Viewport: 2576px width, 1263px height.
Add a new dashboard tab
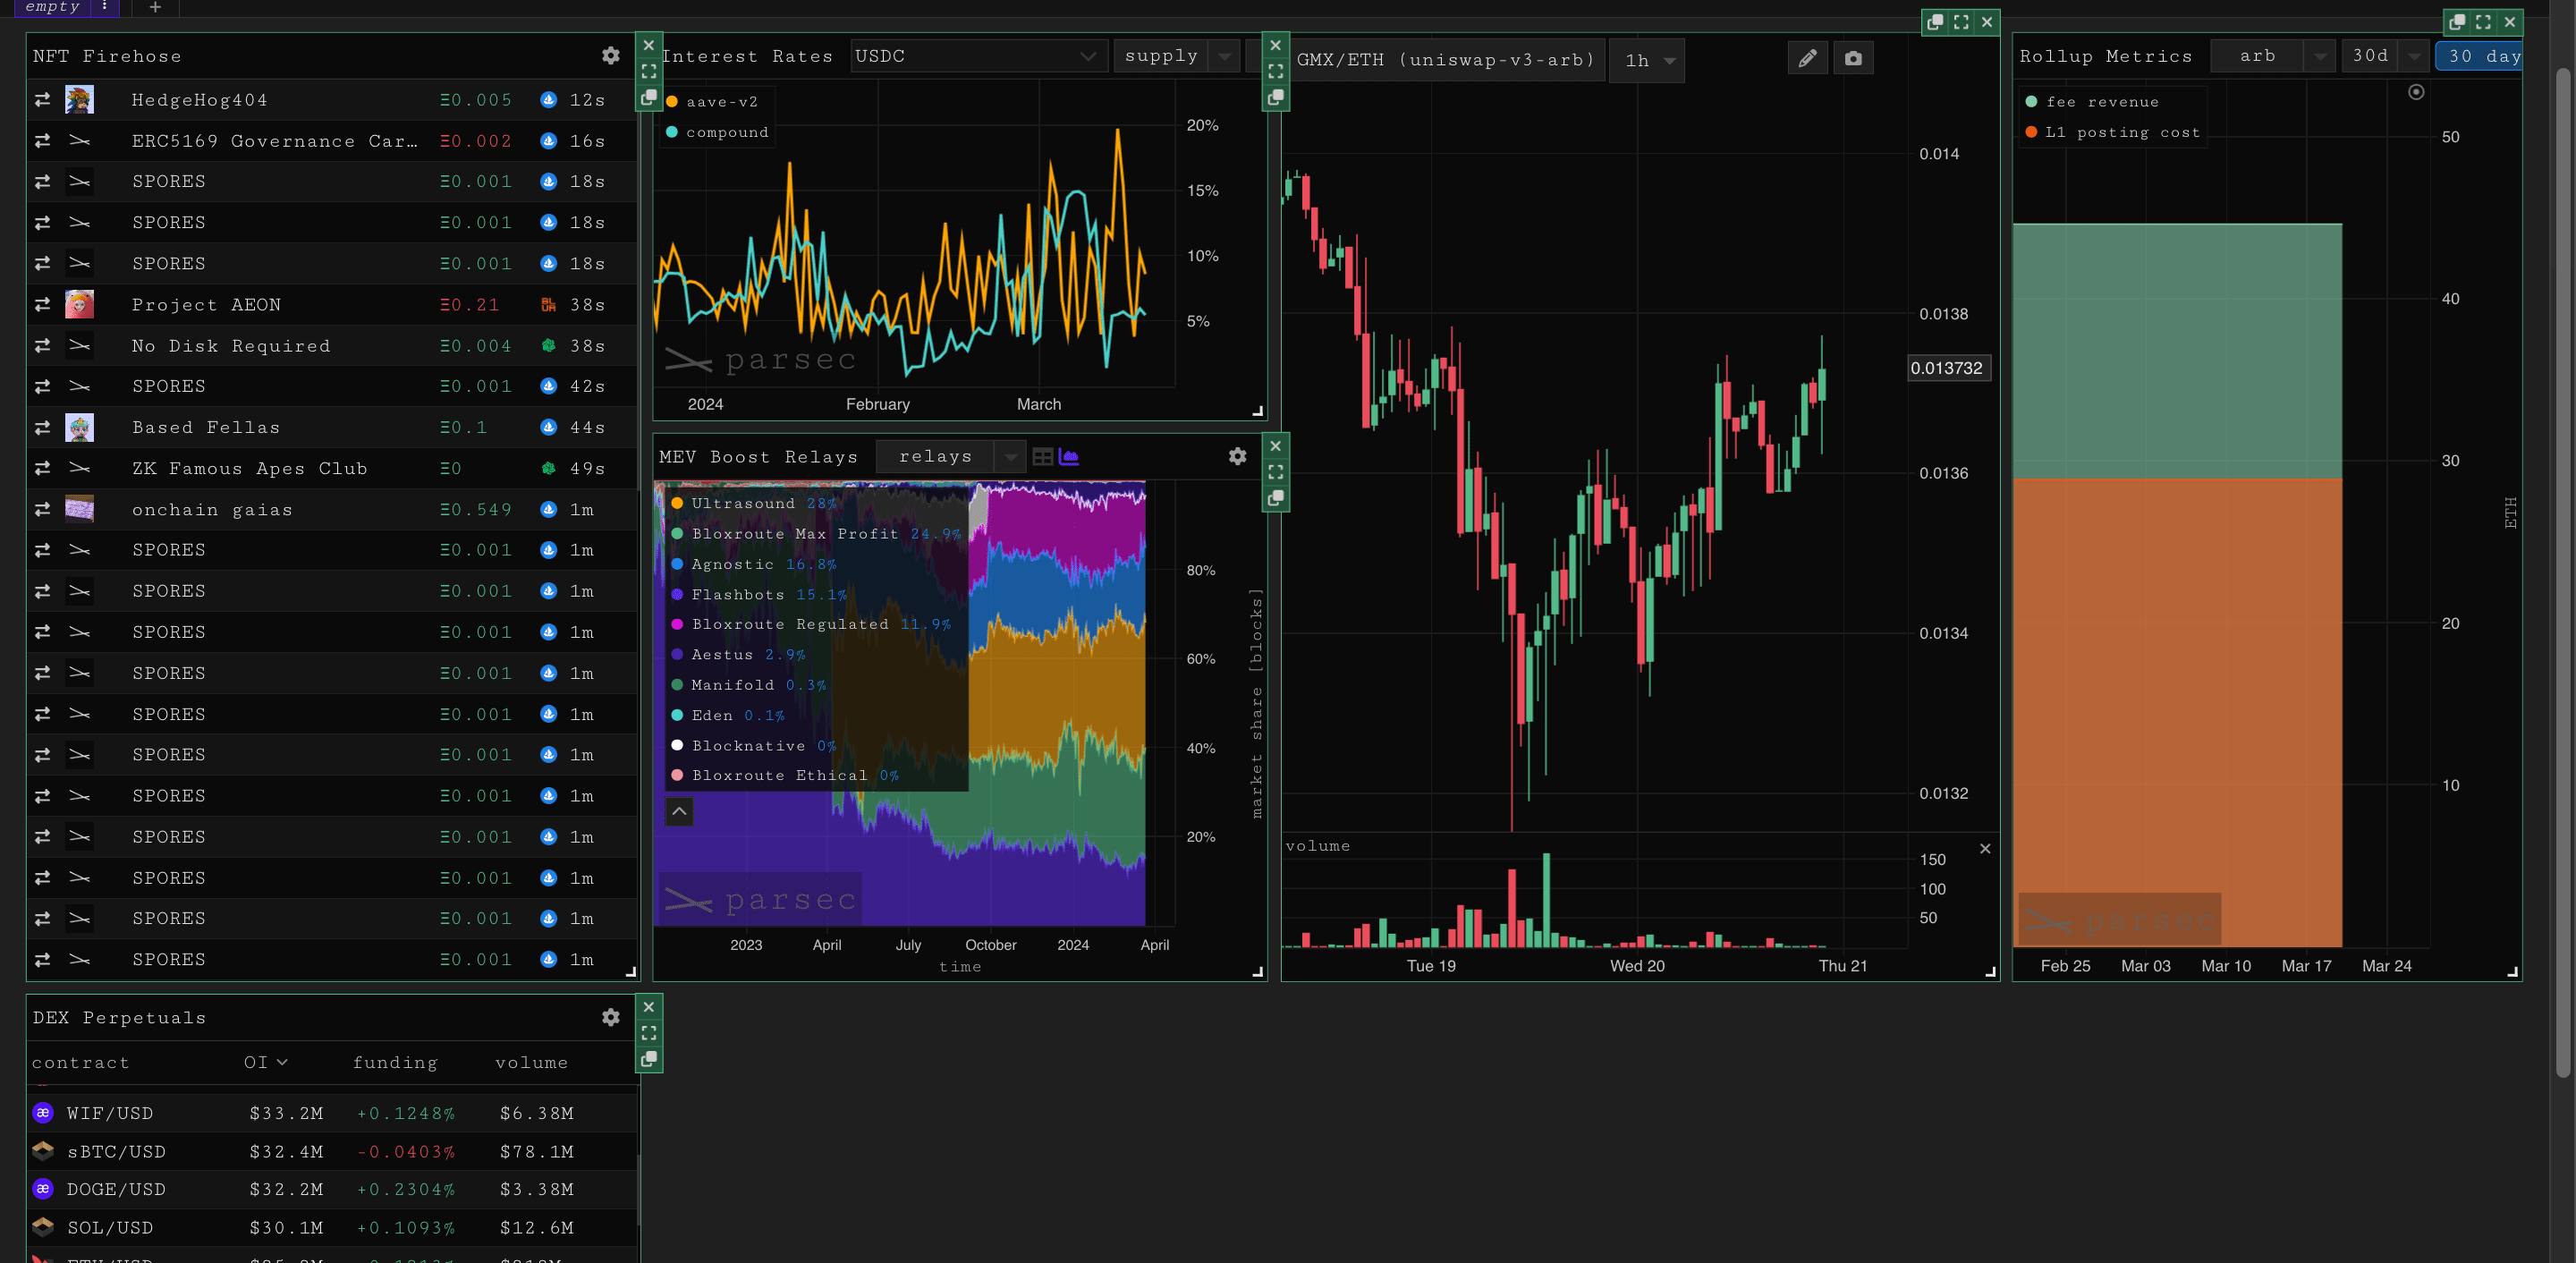point(155,7)
